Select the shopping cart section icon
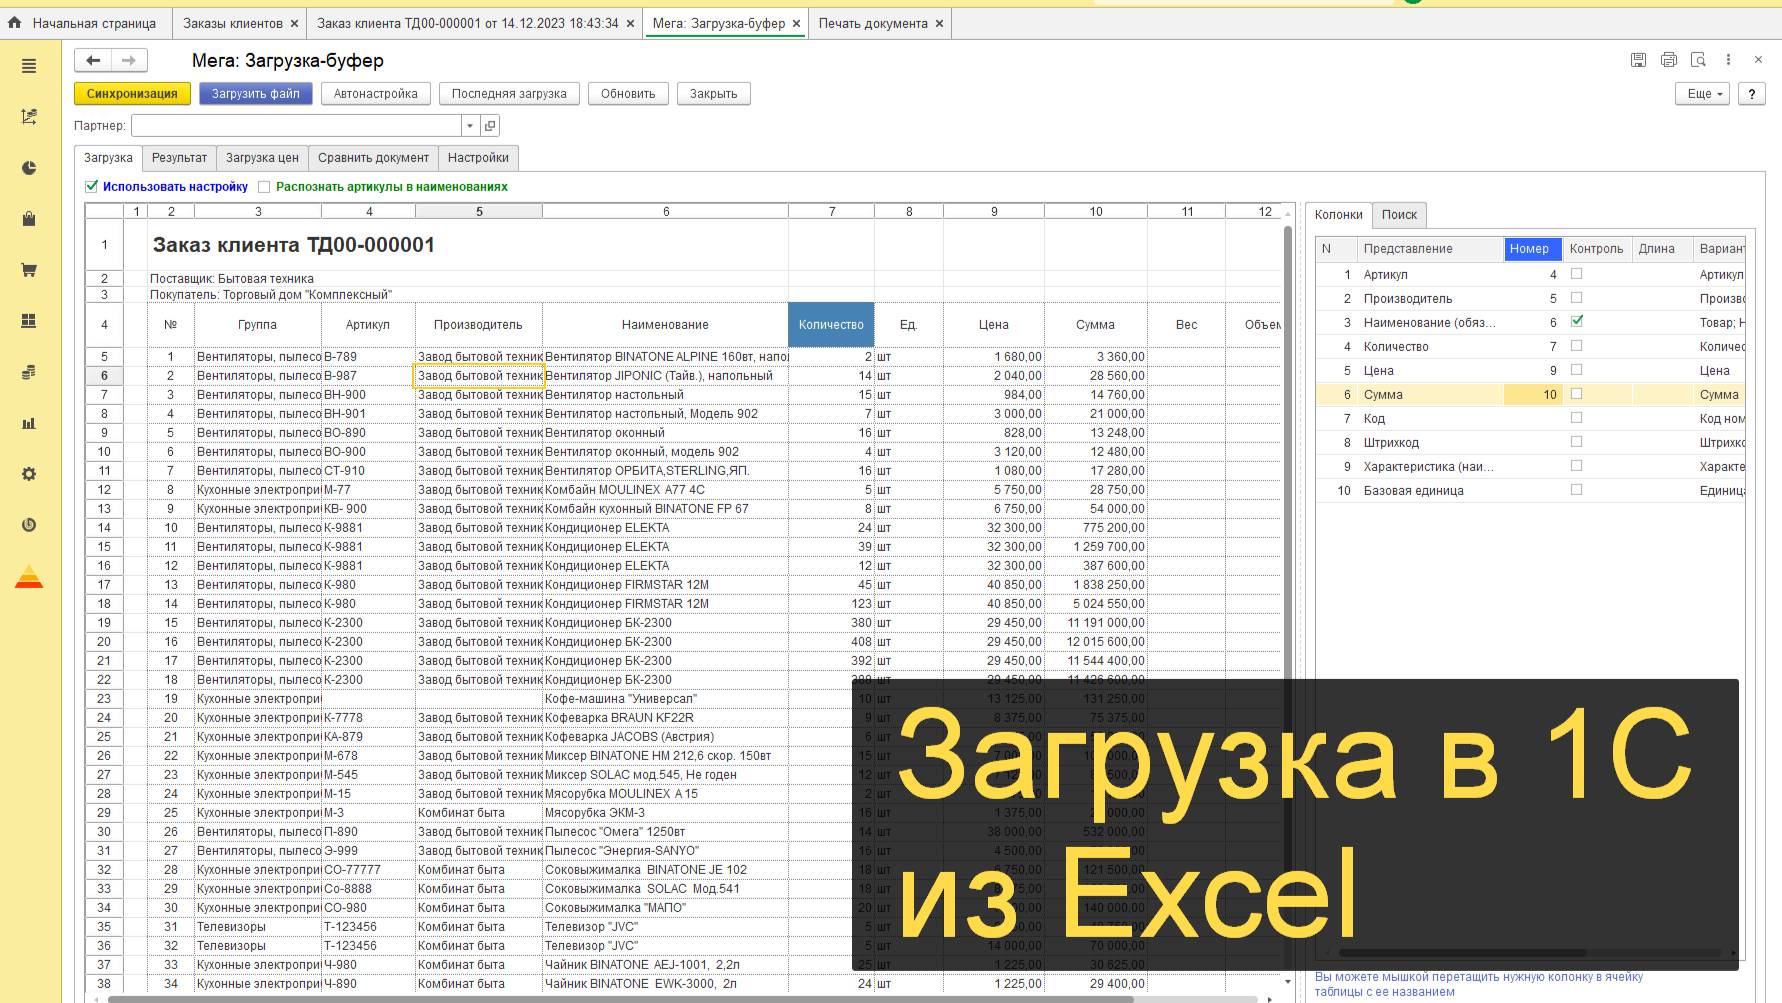Image resolution: width=1782 pixels, height=1003 pixels. (28, 270)
